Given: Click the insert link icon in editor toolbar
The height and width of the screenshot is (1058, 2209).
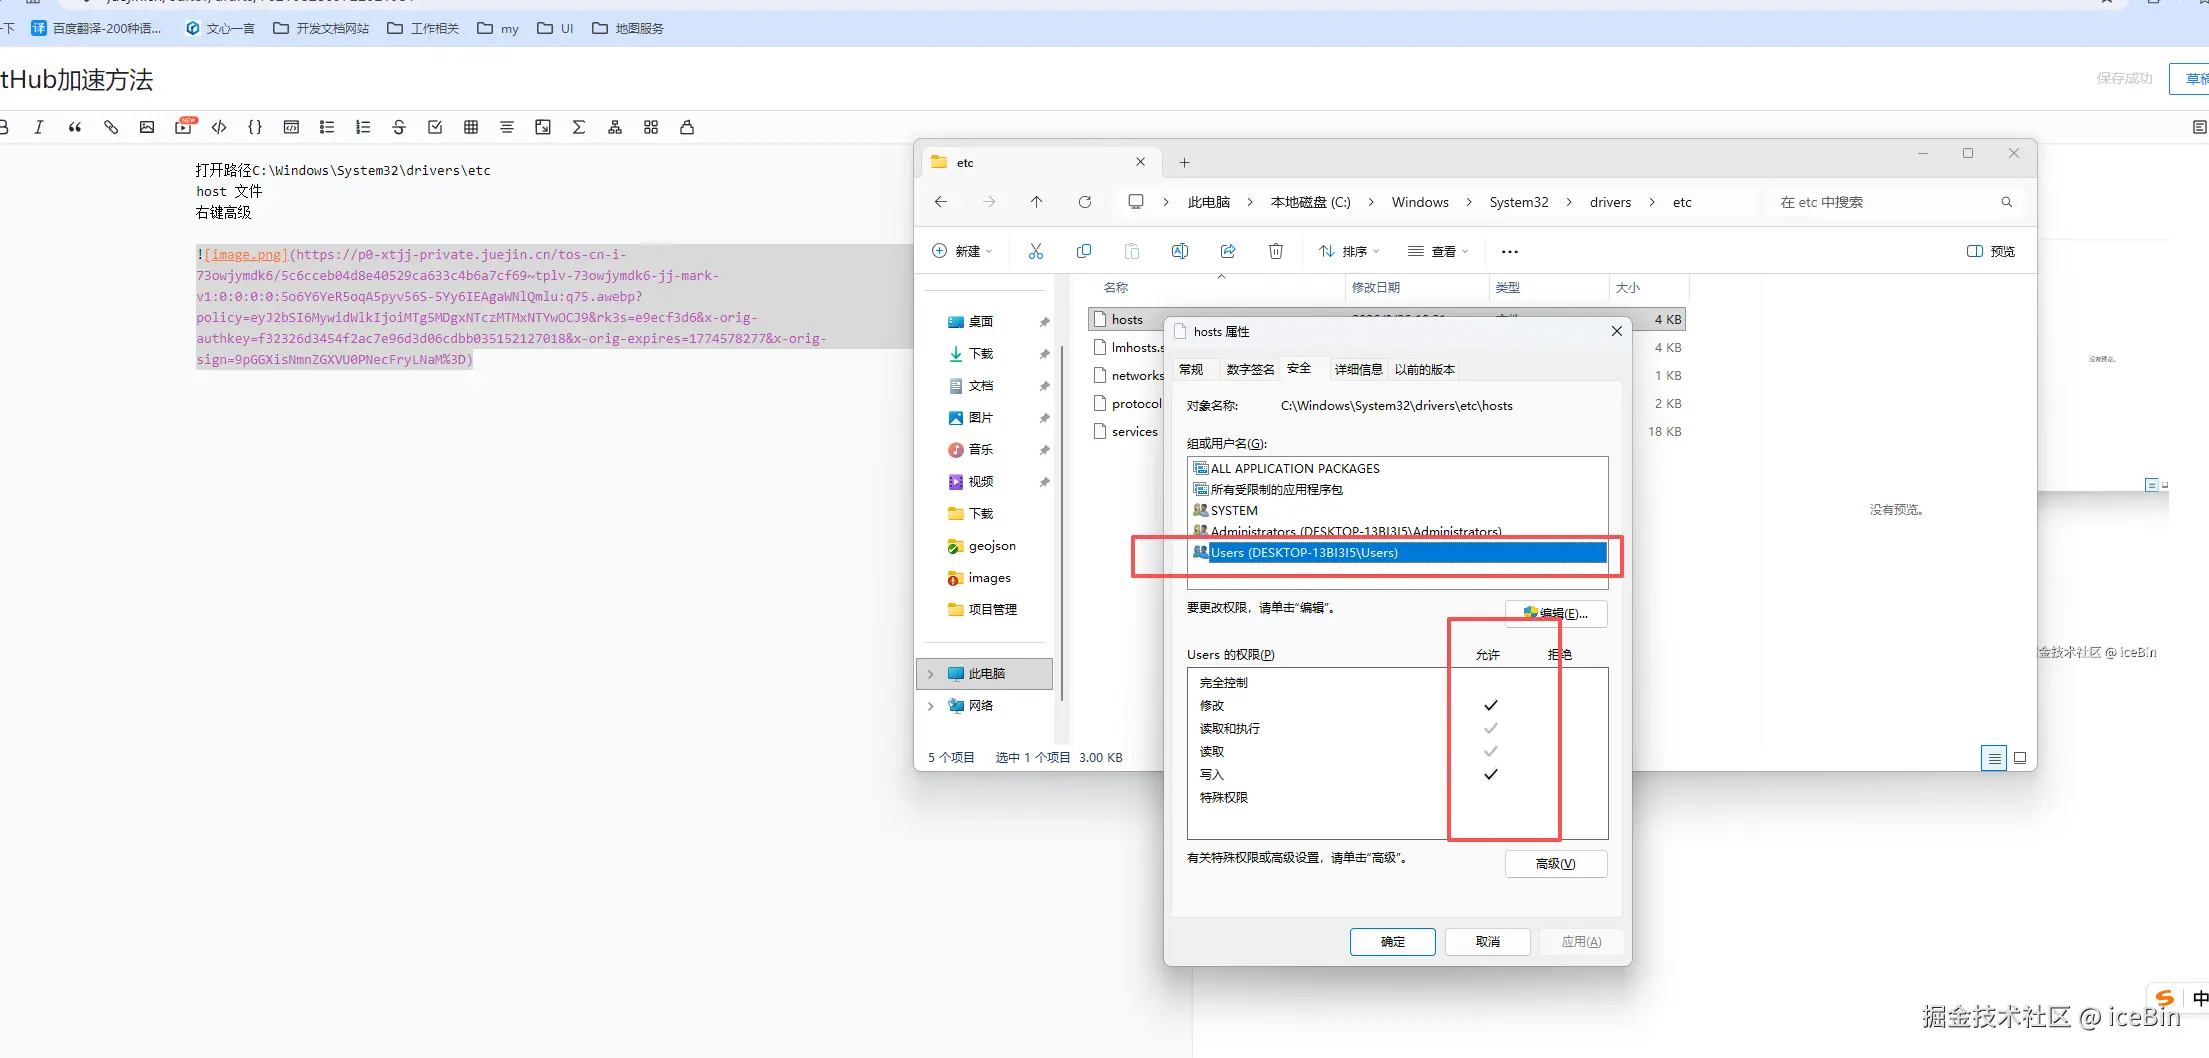Looking at the screenshot, I should 111,127.
